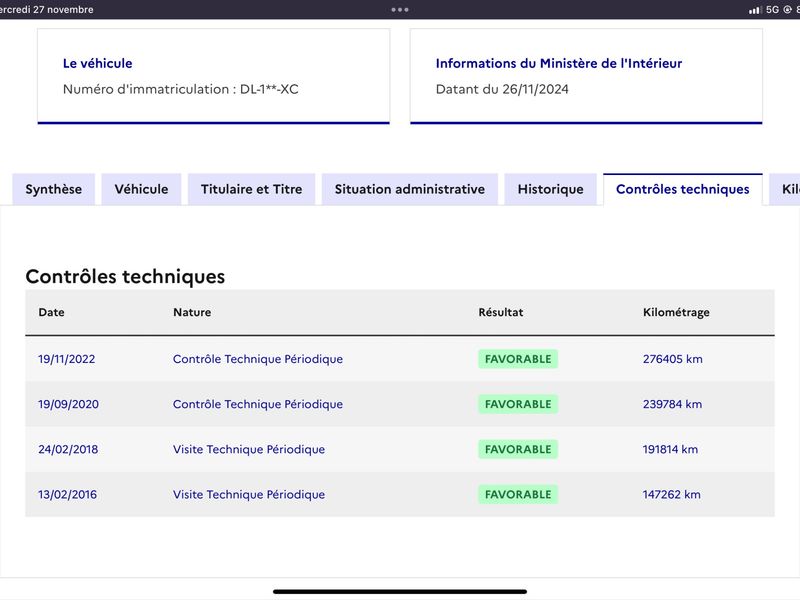
Task: Click FAVORABLE badge in 13/02/2016 row
Action: click(x=518, y=494)
